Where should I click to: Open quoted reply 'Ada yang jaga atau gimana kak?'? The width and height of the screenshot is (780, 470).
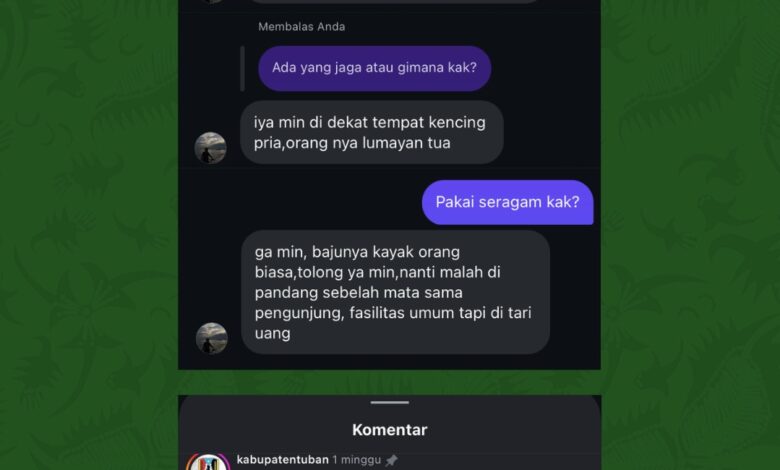375,68
